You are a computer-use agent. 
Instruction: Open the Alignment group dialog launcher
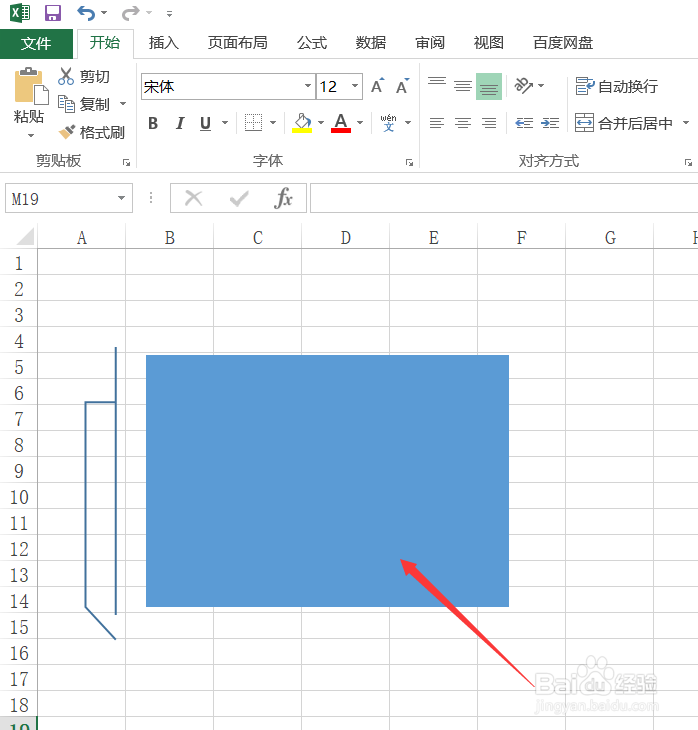coord(688,162)
